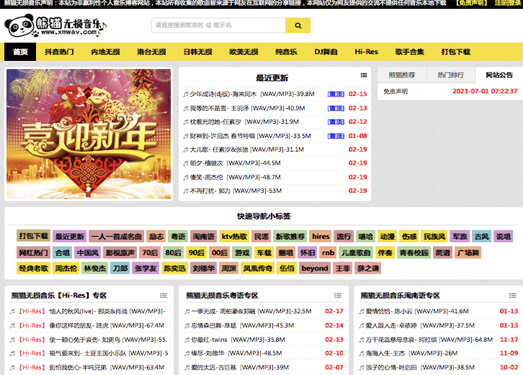This screenshot has height=375, width=523.
Task: Open the DJ舞曲 menu item
Action: 326,52
